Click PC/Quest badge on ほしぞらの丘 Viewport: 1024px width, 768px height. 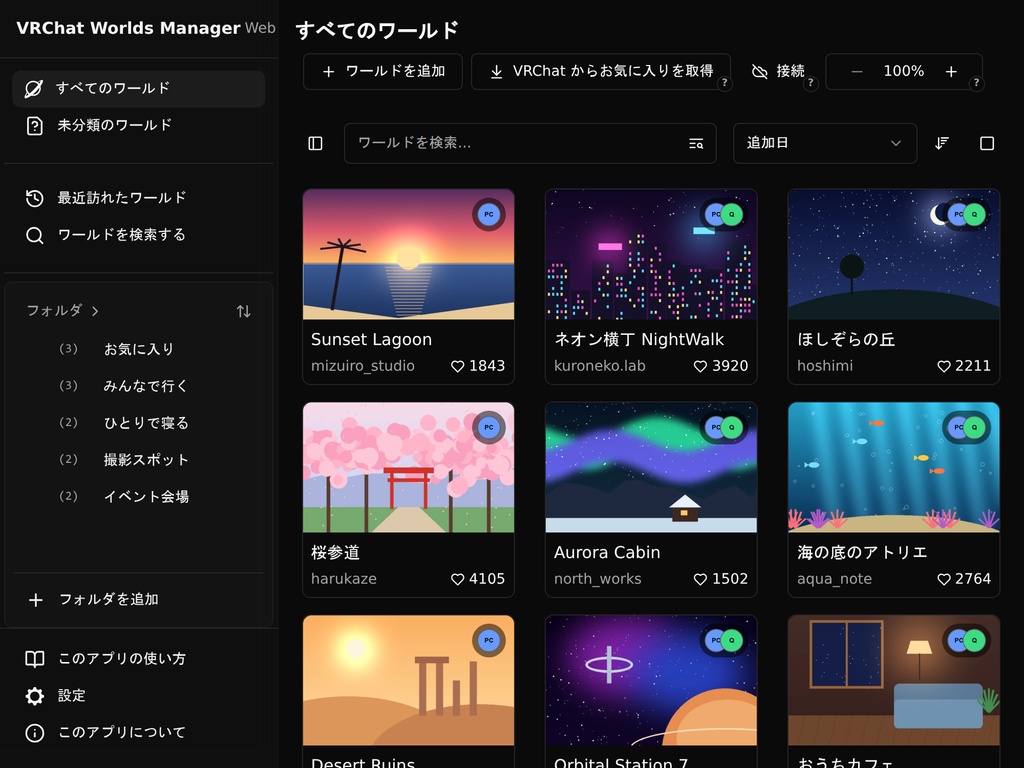967,214
